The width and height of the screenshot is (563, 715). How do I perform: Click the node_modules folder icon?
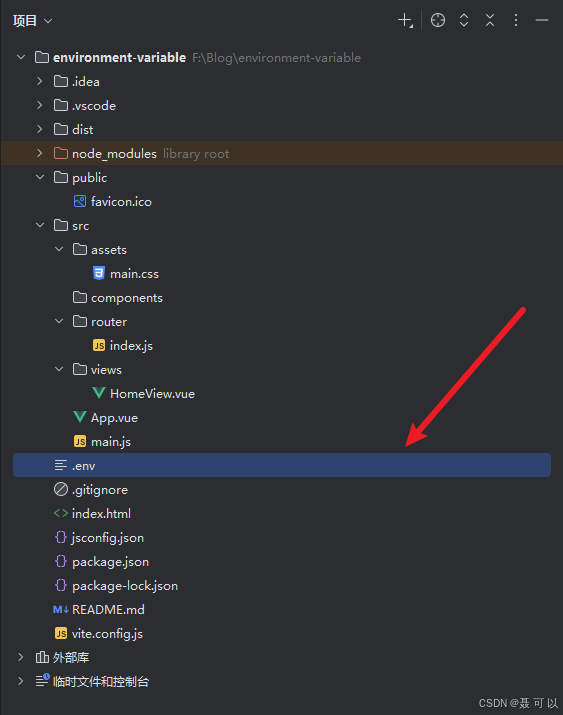(61, 153)
